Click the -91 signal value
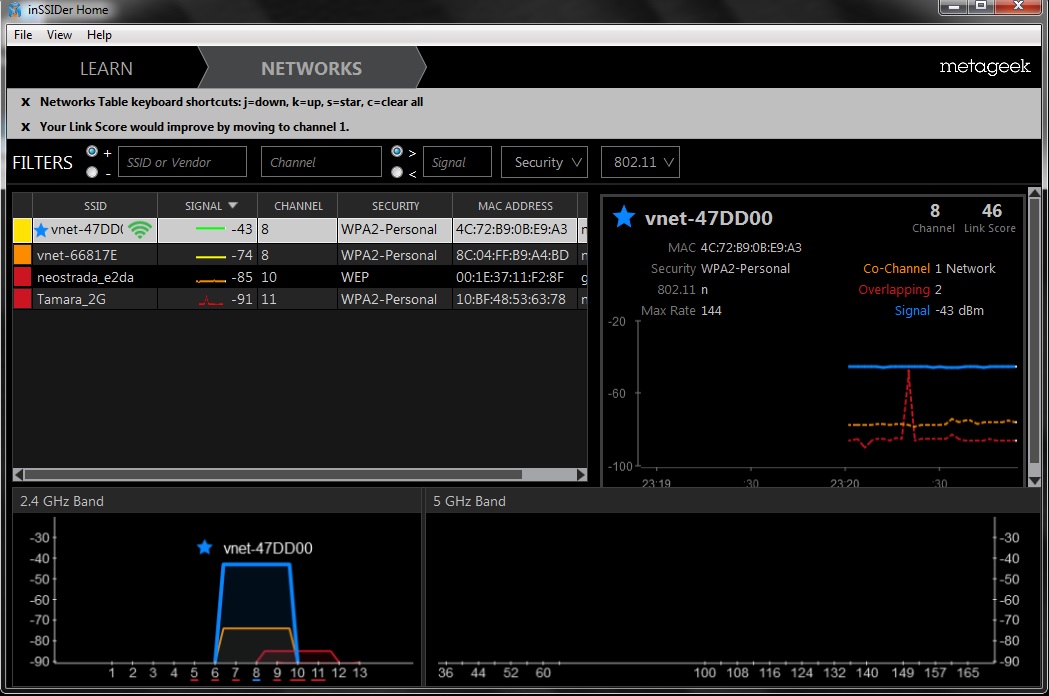1049x696 pixels. point(242,299)
